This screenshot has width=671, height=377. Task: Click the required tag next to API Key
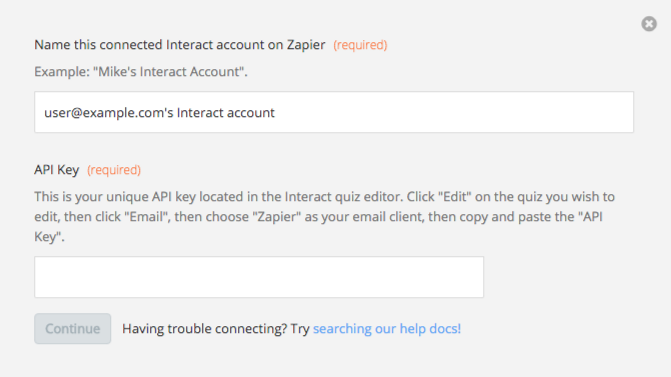[x=114, y=170]
